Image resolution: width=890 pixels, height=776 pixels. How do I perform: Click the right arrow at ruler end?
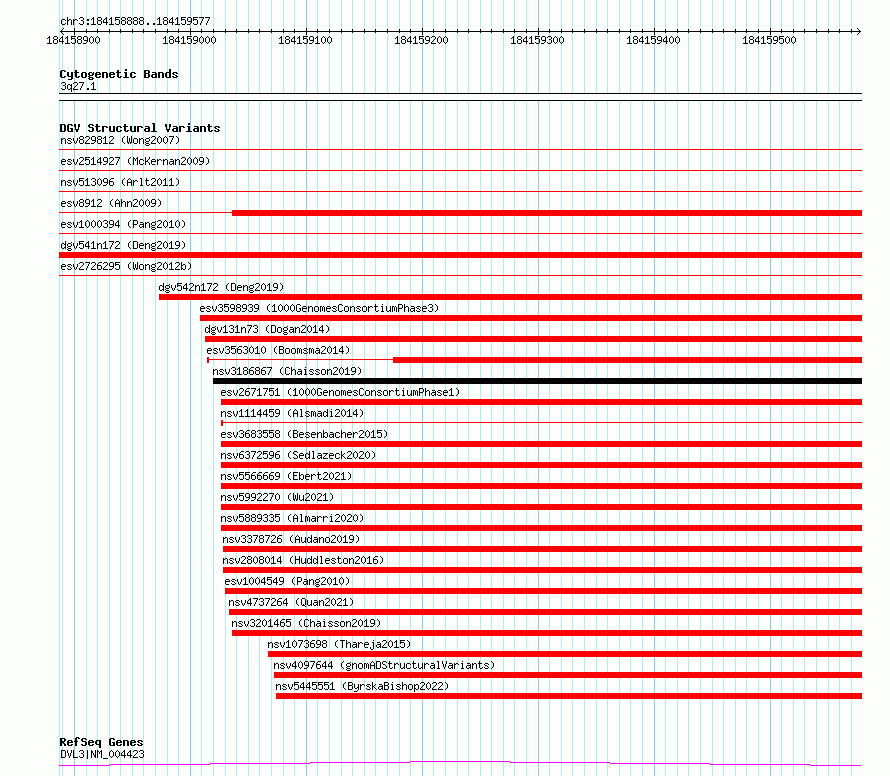click(858, 31)
